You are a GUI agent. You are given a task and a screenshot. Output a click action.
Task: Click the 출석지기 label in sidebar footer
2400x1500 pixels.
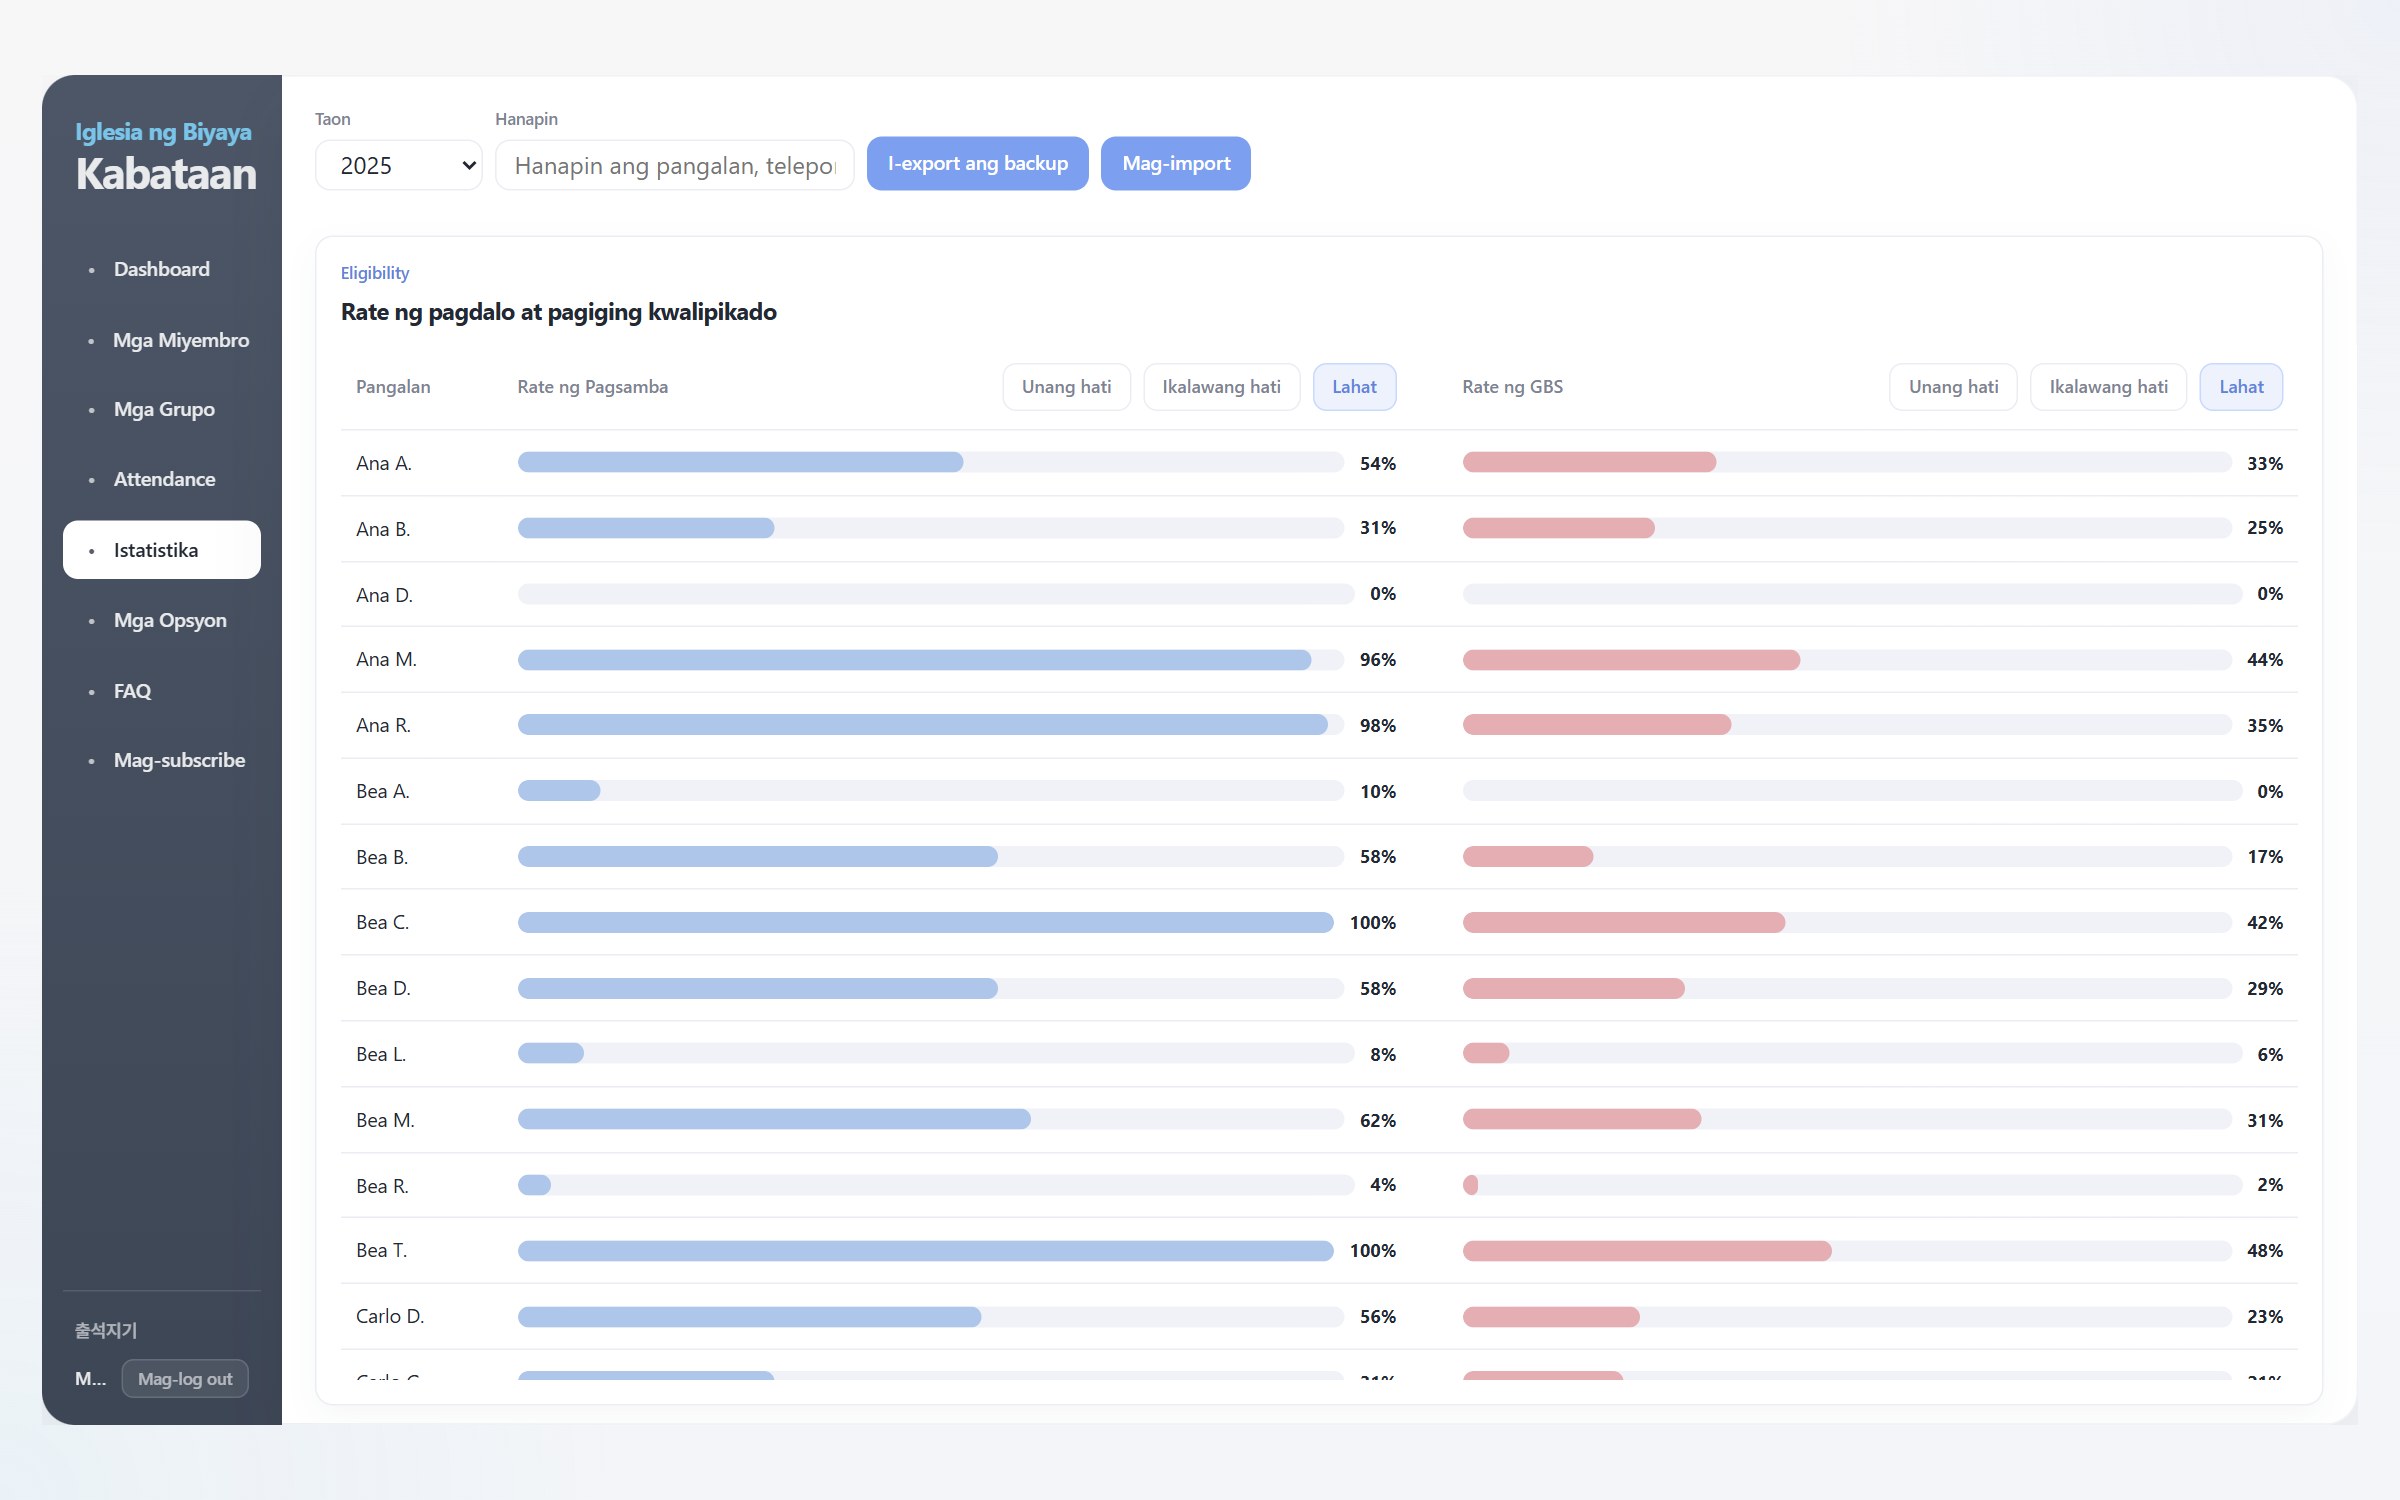(x=106, y=1330)
